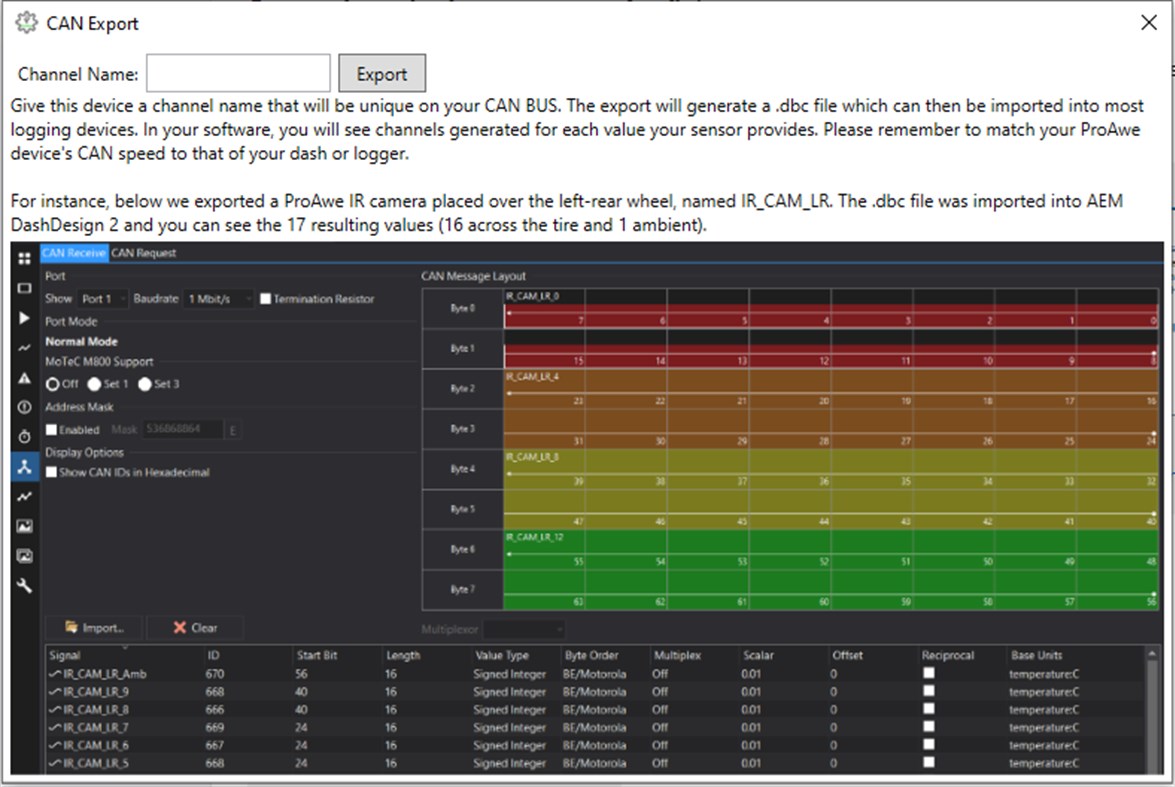Click the Play icon in the left sidebar
The image size is (1175, 787).
pos(23,320)
